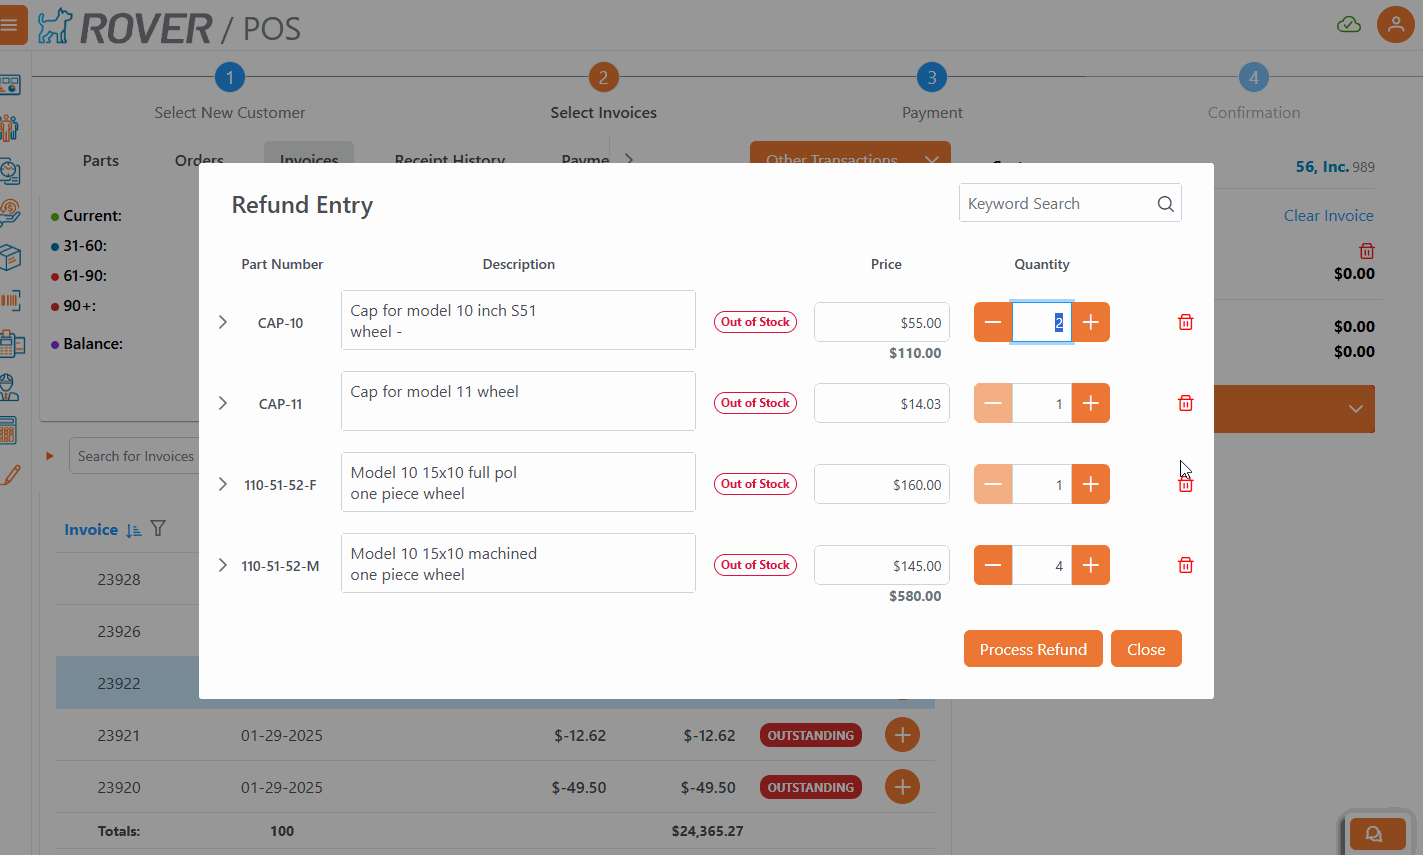The image size is (1423, 855).
Task: Focus the Keyword Search field
Action: pyautogui.click(x=1055, y=204)
